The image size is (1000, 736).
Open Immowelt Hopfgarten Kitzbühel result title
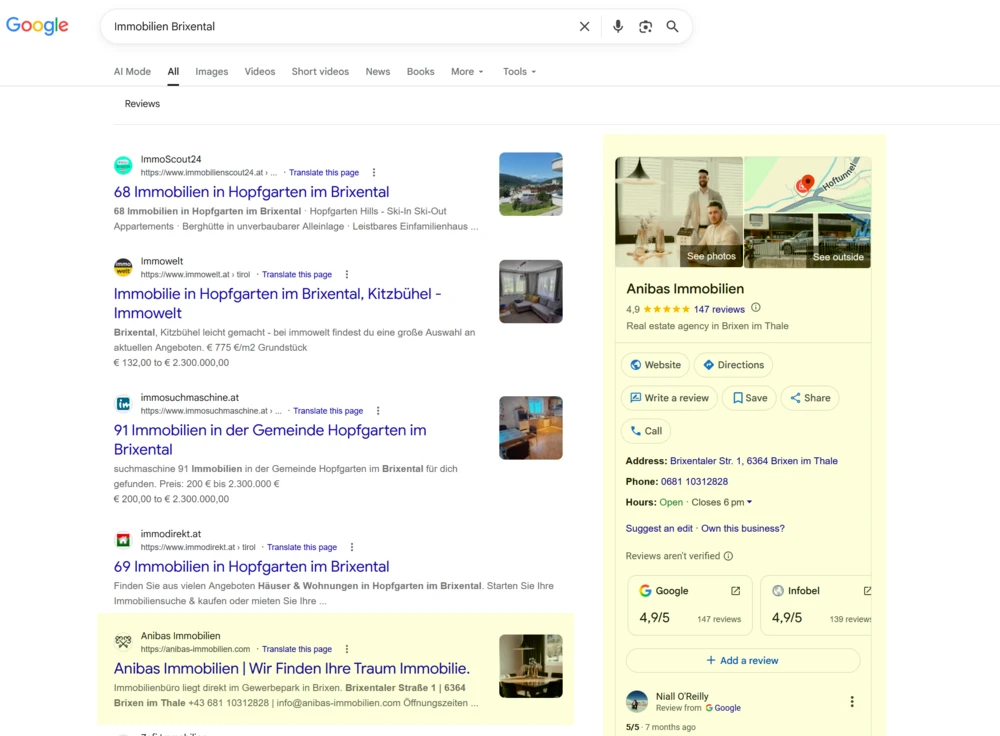click(x=277, y=304)
